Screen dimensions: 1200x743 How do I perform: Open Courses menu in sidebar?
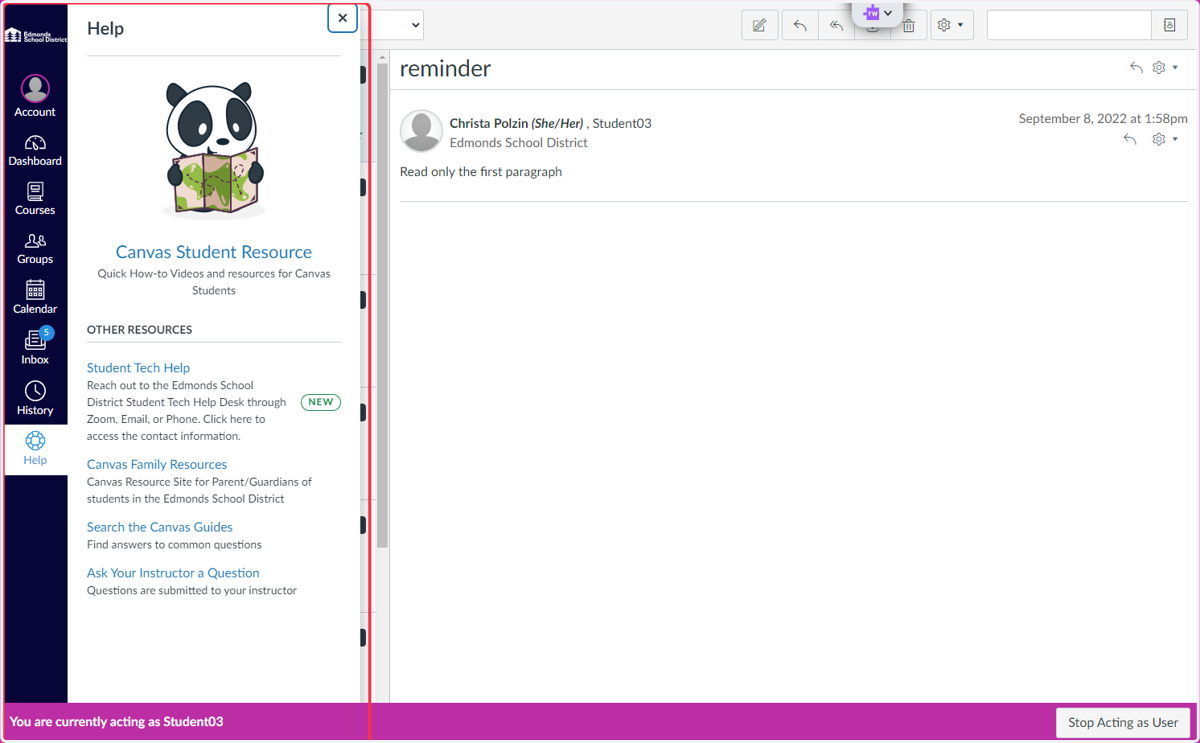point(35,199)
